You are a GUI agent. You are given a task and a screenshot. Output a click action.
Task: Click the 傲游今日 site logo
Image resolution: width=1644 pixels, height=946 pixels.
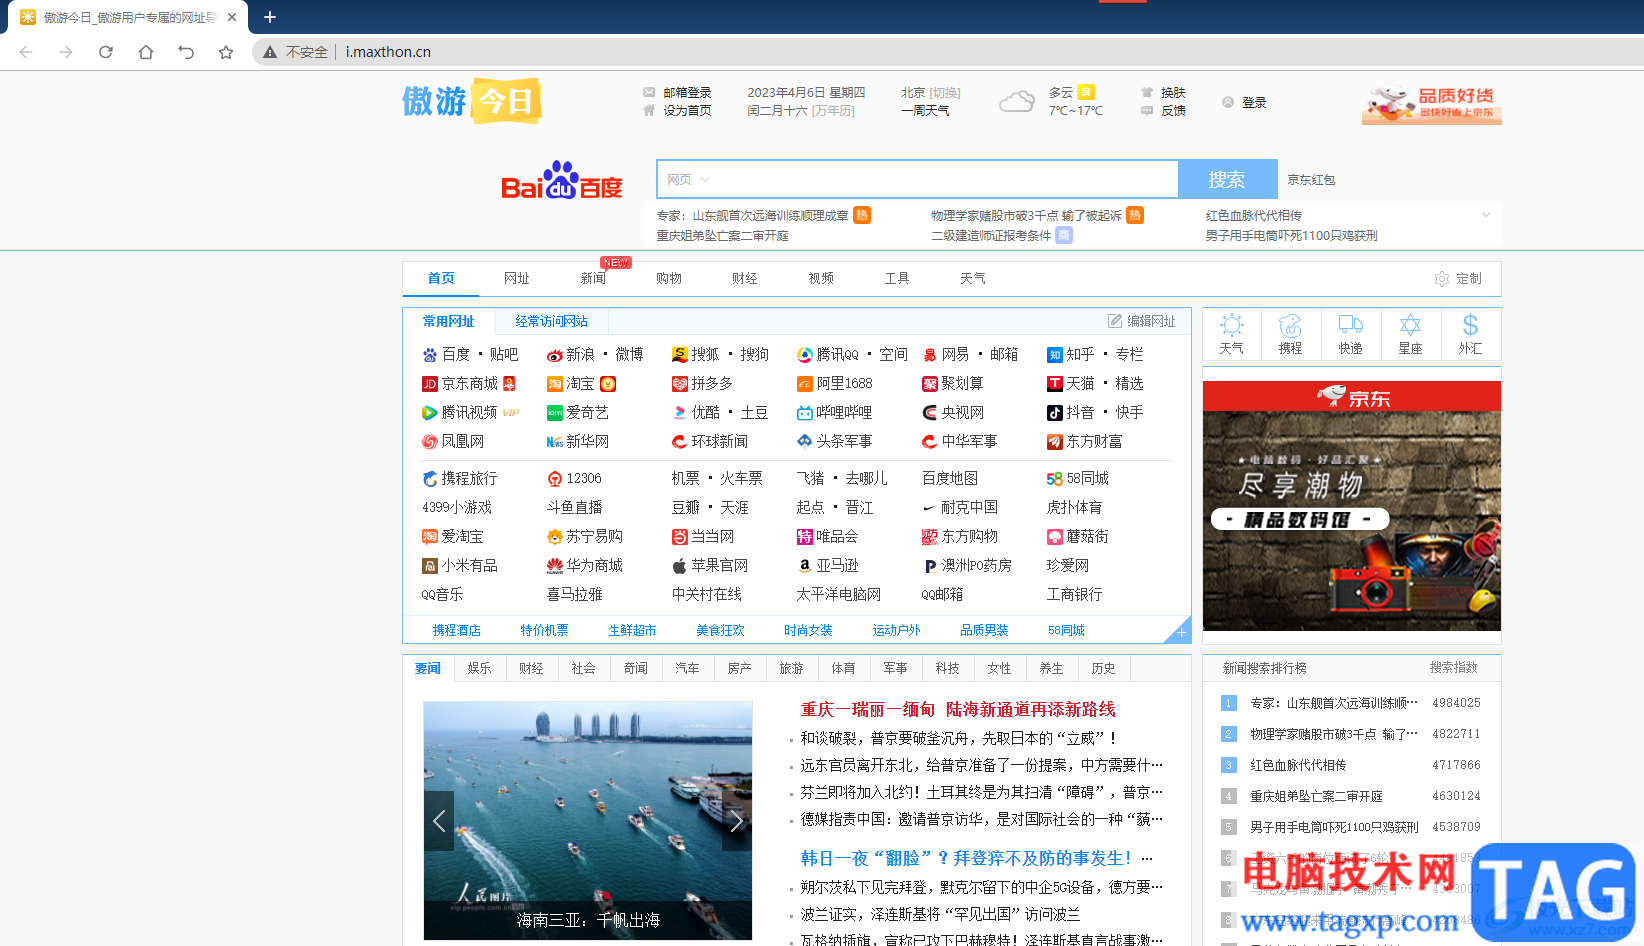point(472,101)
